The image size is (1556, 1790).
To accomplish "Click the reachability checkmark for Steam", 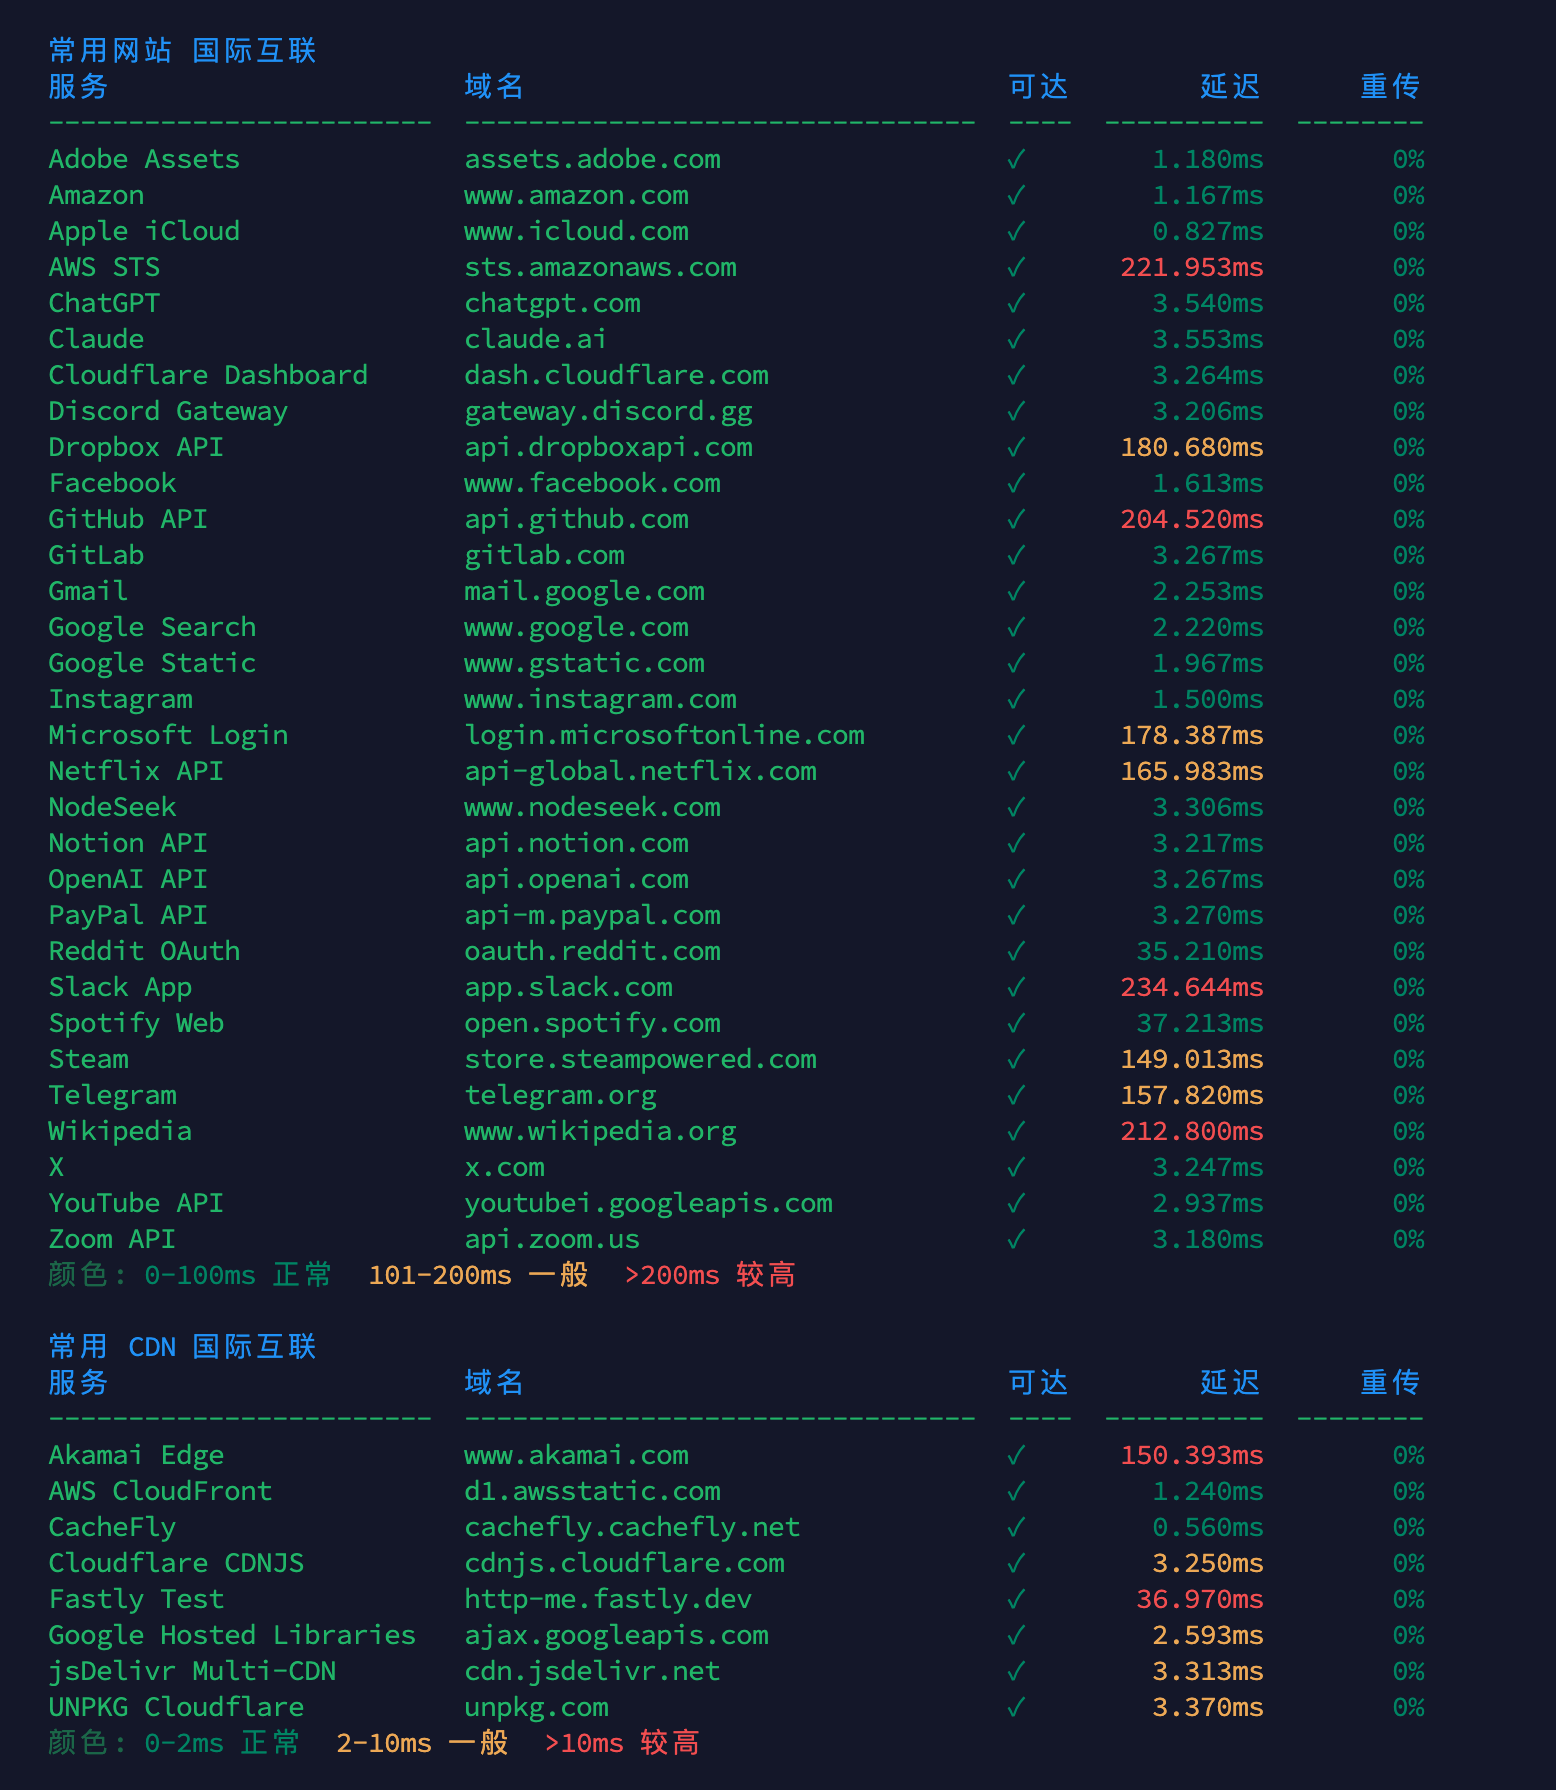I will coord(1016,1059).
